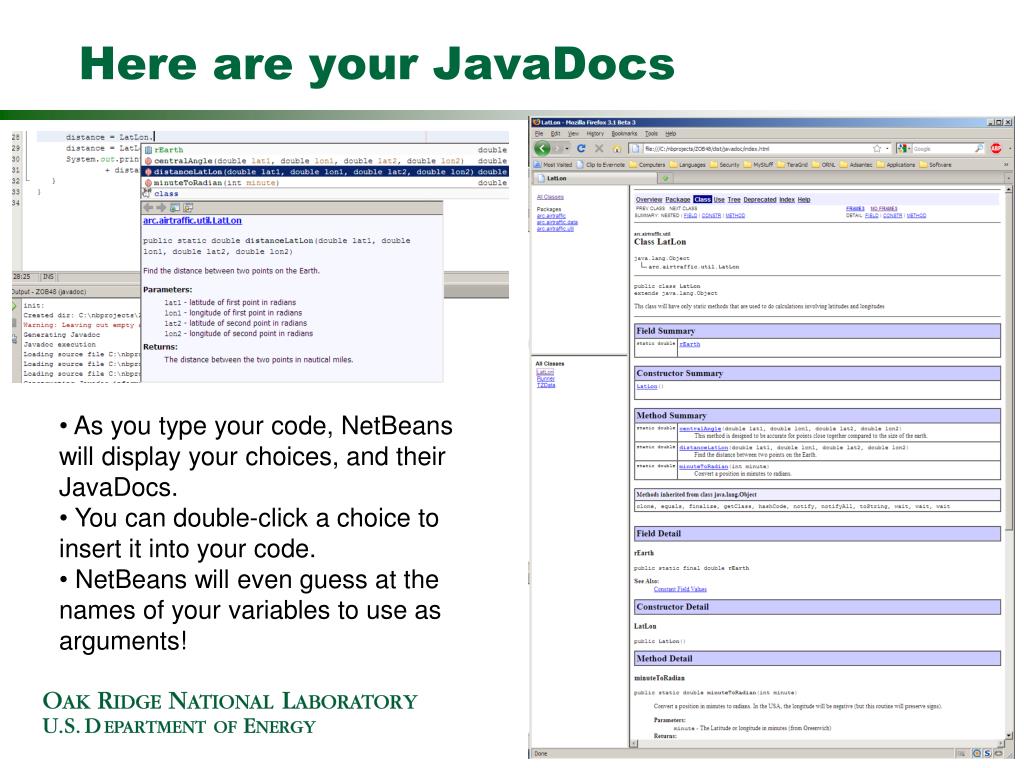Open Javadoc in external browser from popup toolbar

point(174,207)
